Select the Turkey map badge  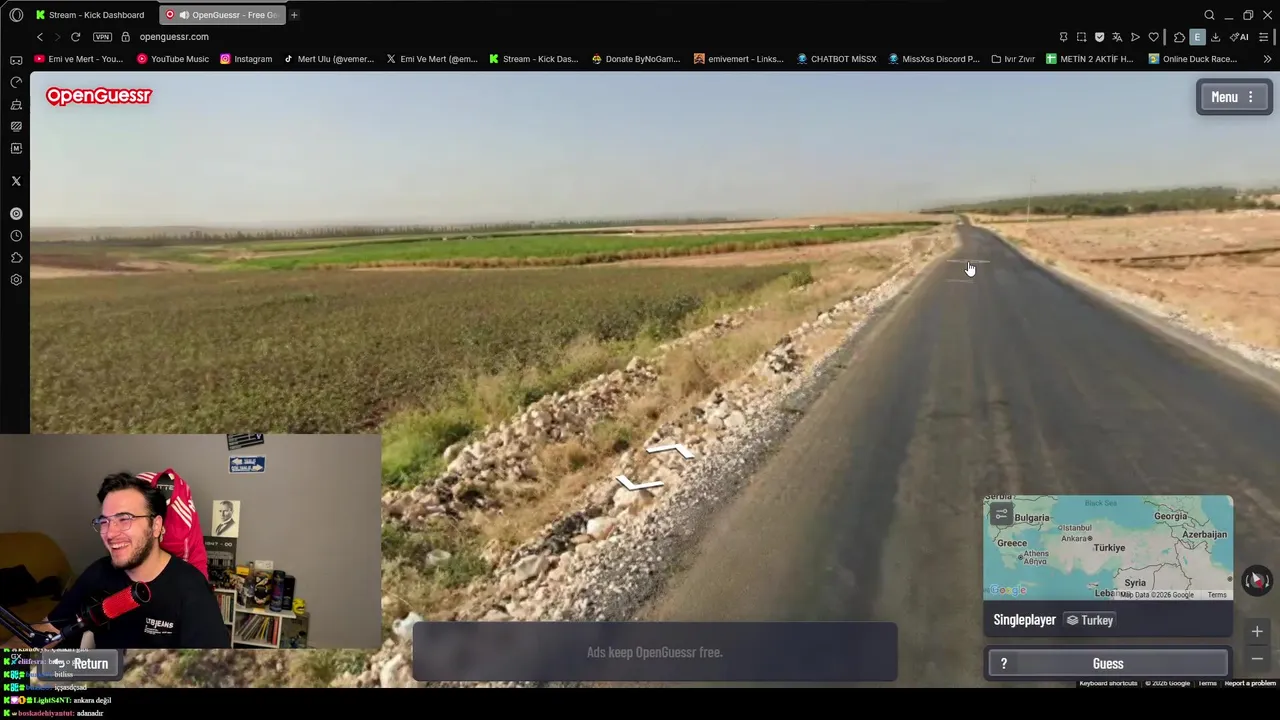click(x=1089, y=620)
